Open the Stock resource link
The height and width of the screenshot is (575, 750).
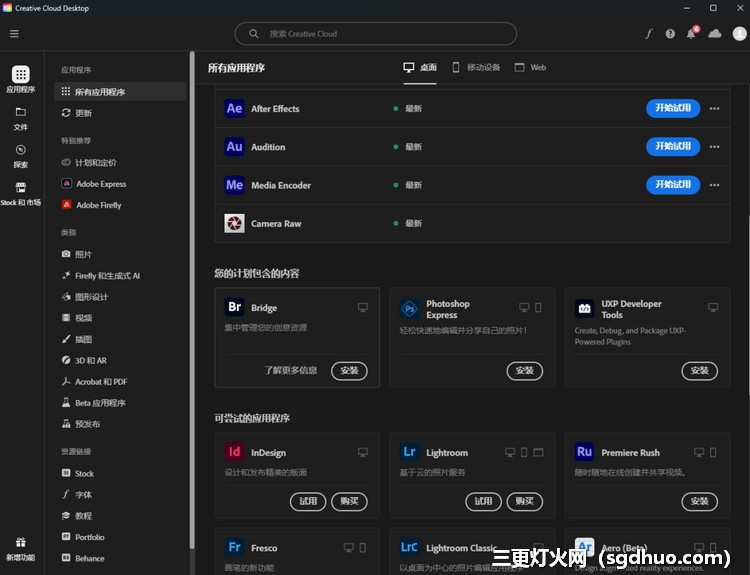(x=77, y=473)
